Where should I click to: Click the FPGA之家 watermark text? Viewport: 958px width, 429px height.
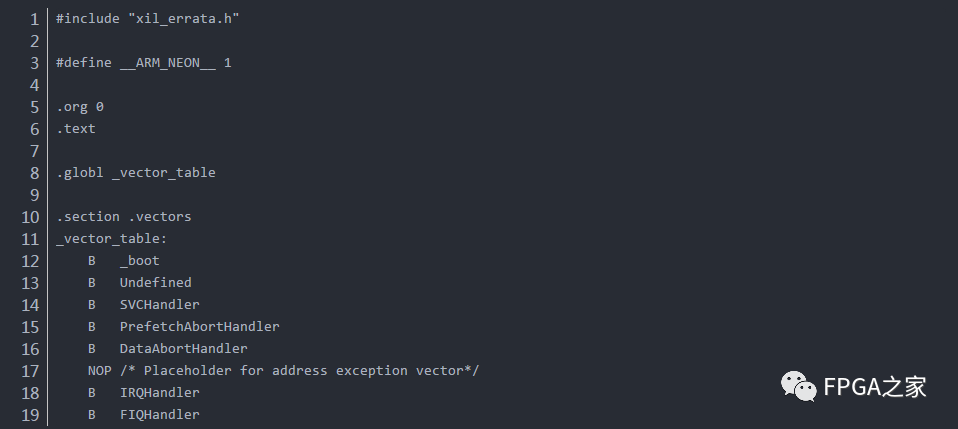click(874, 388)
